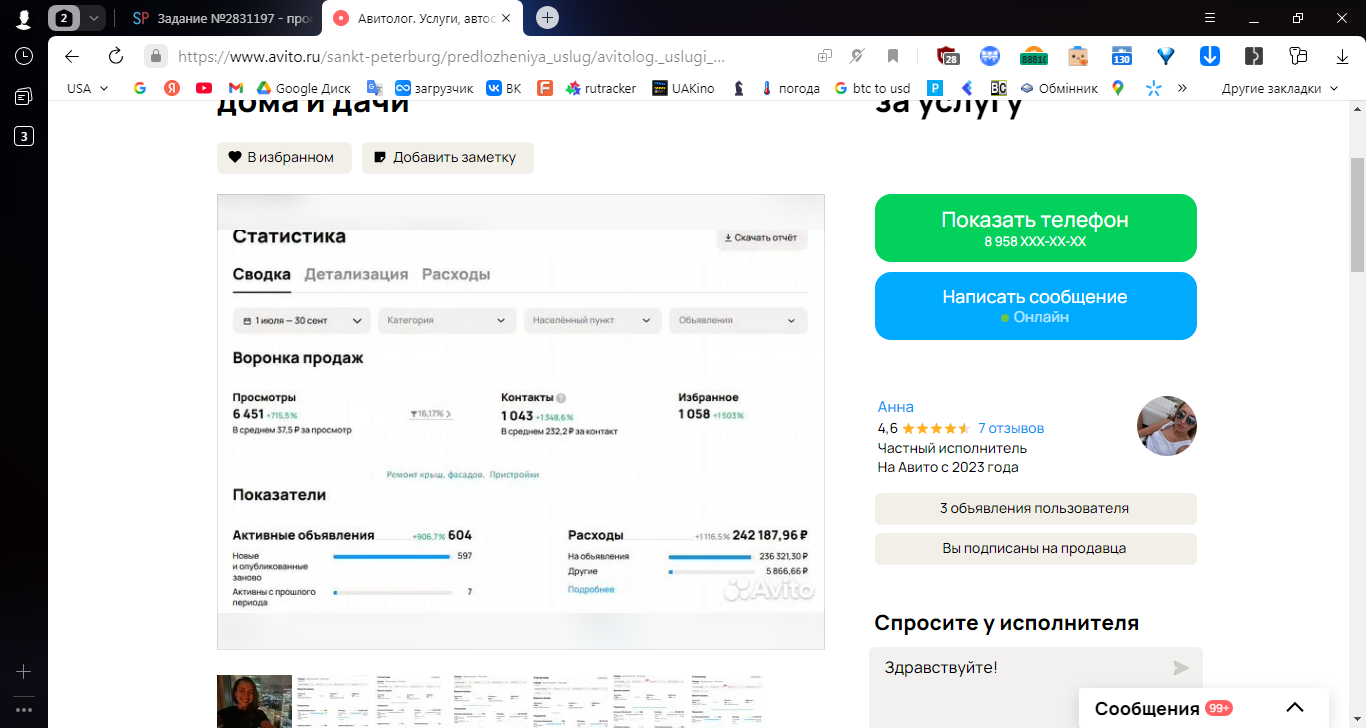The width and height of the screenshot is (1366, 728).
Task: Open the browser profile icon
Action: pos(23,18)
